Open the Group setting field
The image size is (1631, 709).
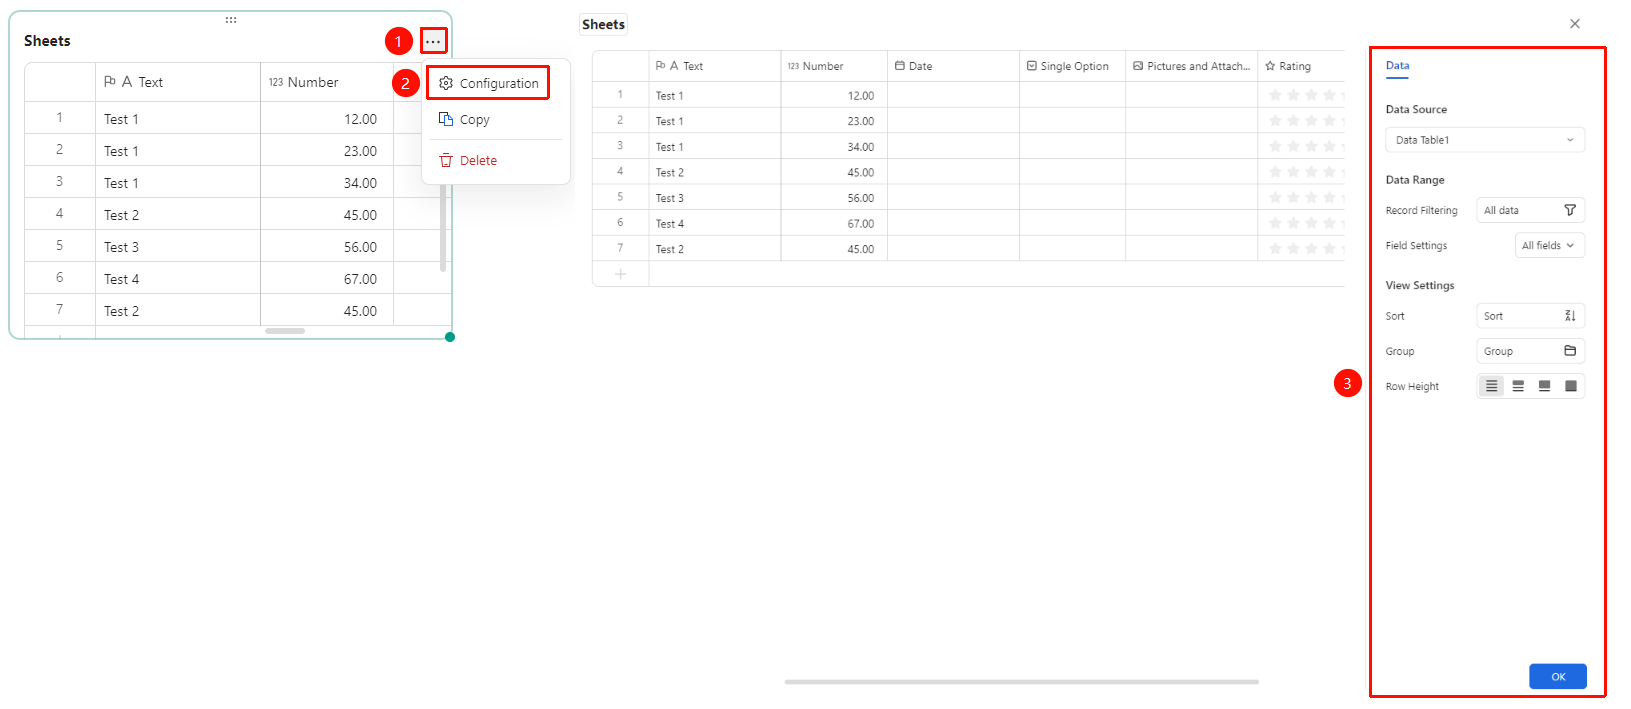tap(1530, 351)
